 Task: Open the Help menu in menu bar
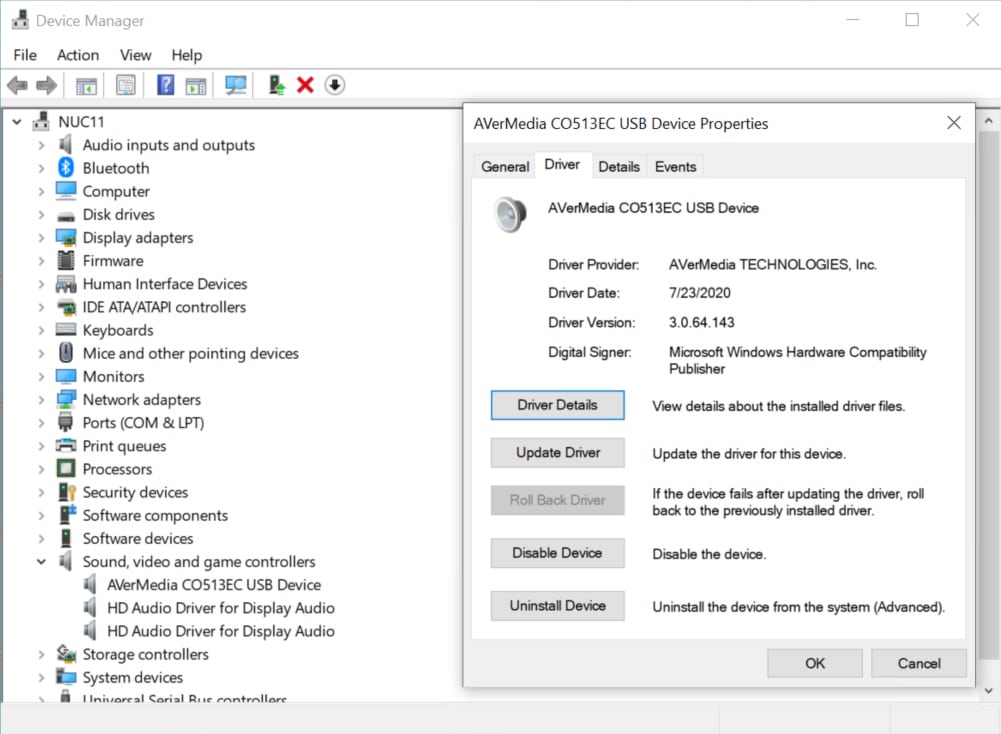click(x=186, y=55)
